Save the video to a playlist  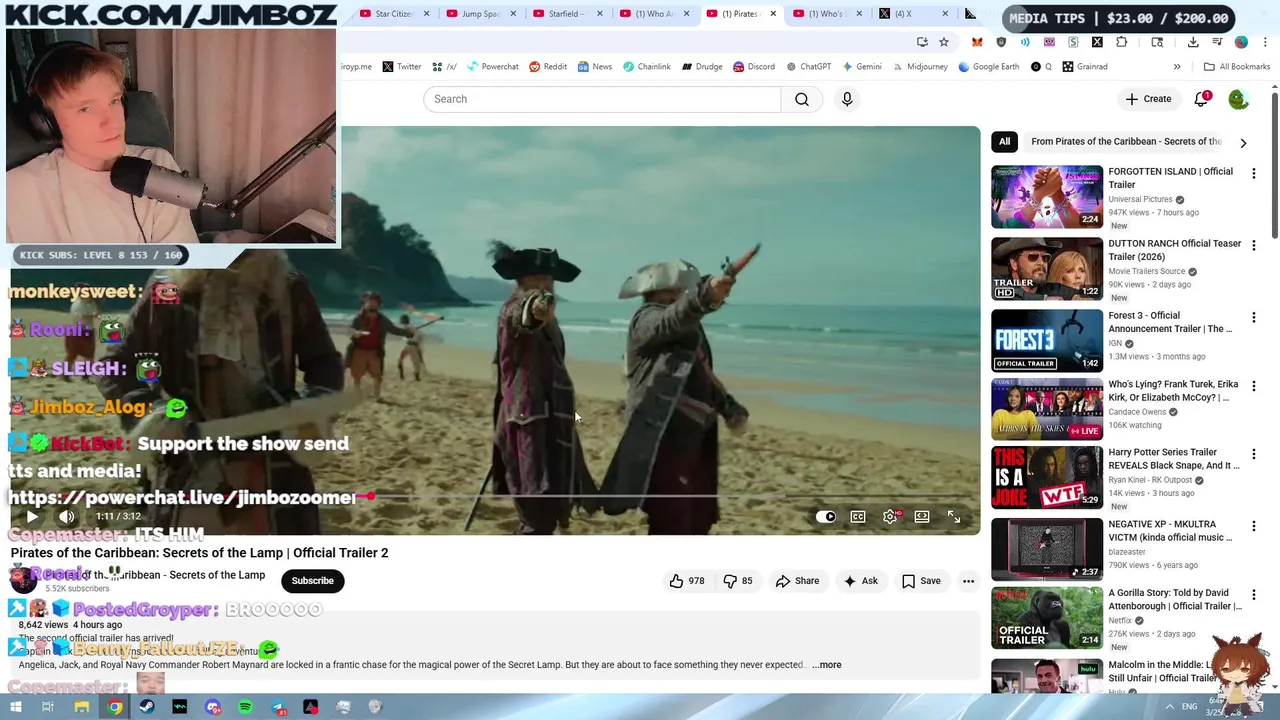coord(921,581)
